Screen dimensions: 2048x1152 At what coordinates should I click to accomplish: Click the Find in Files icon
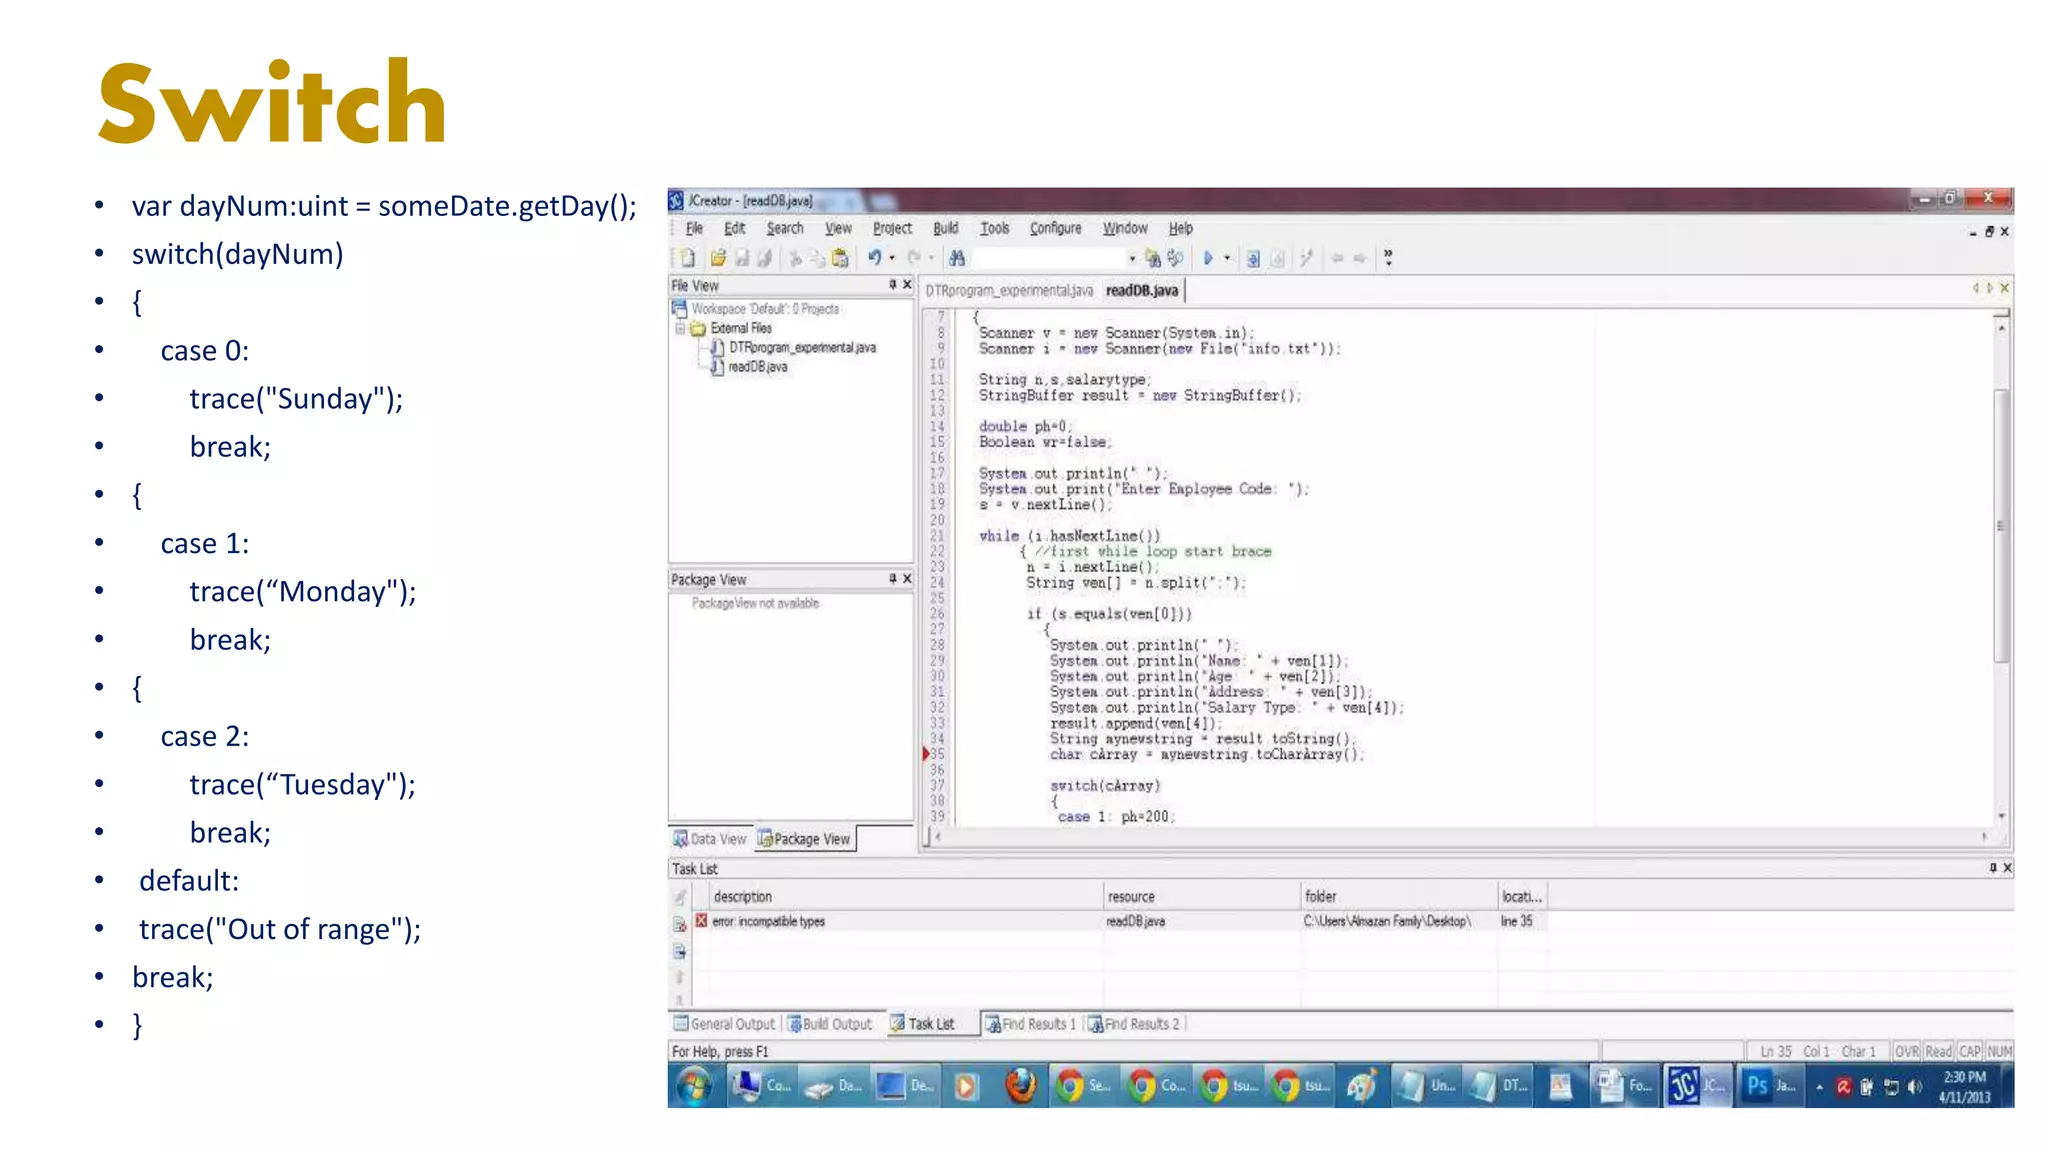[1153, 258]
